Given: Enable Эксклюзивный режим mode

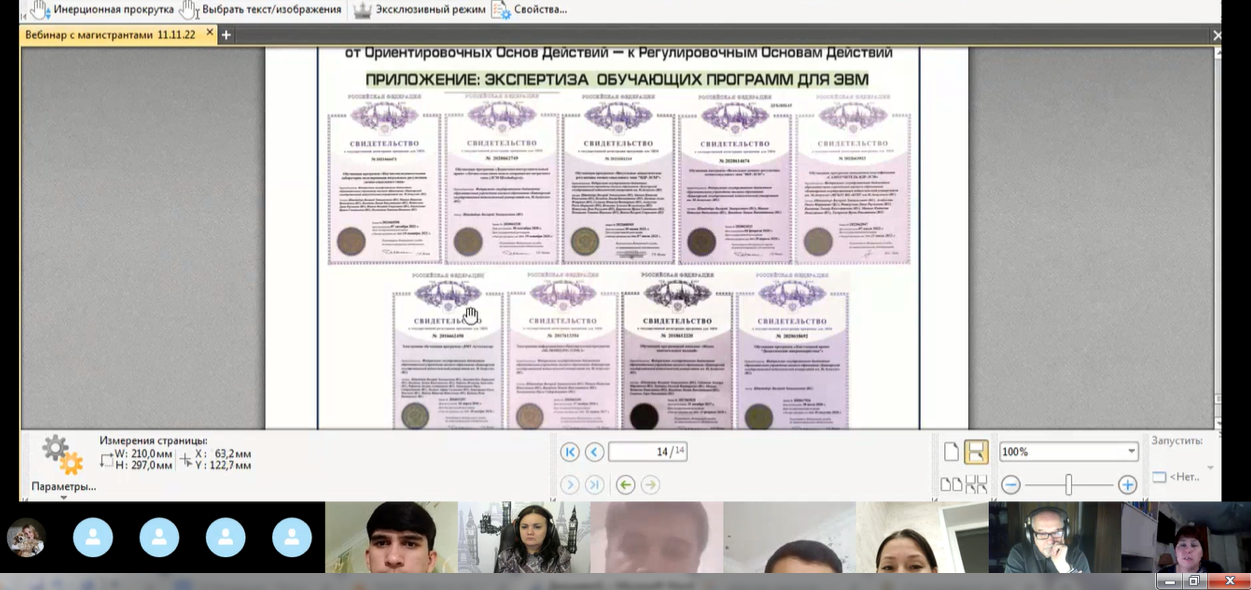Looking at the screenshot, I should (x=419, y=10).
